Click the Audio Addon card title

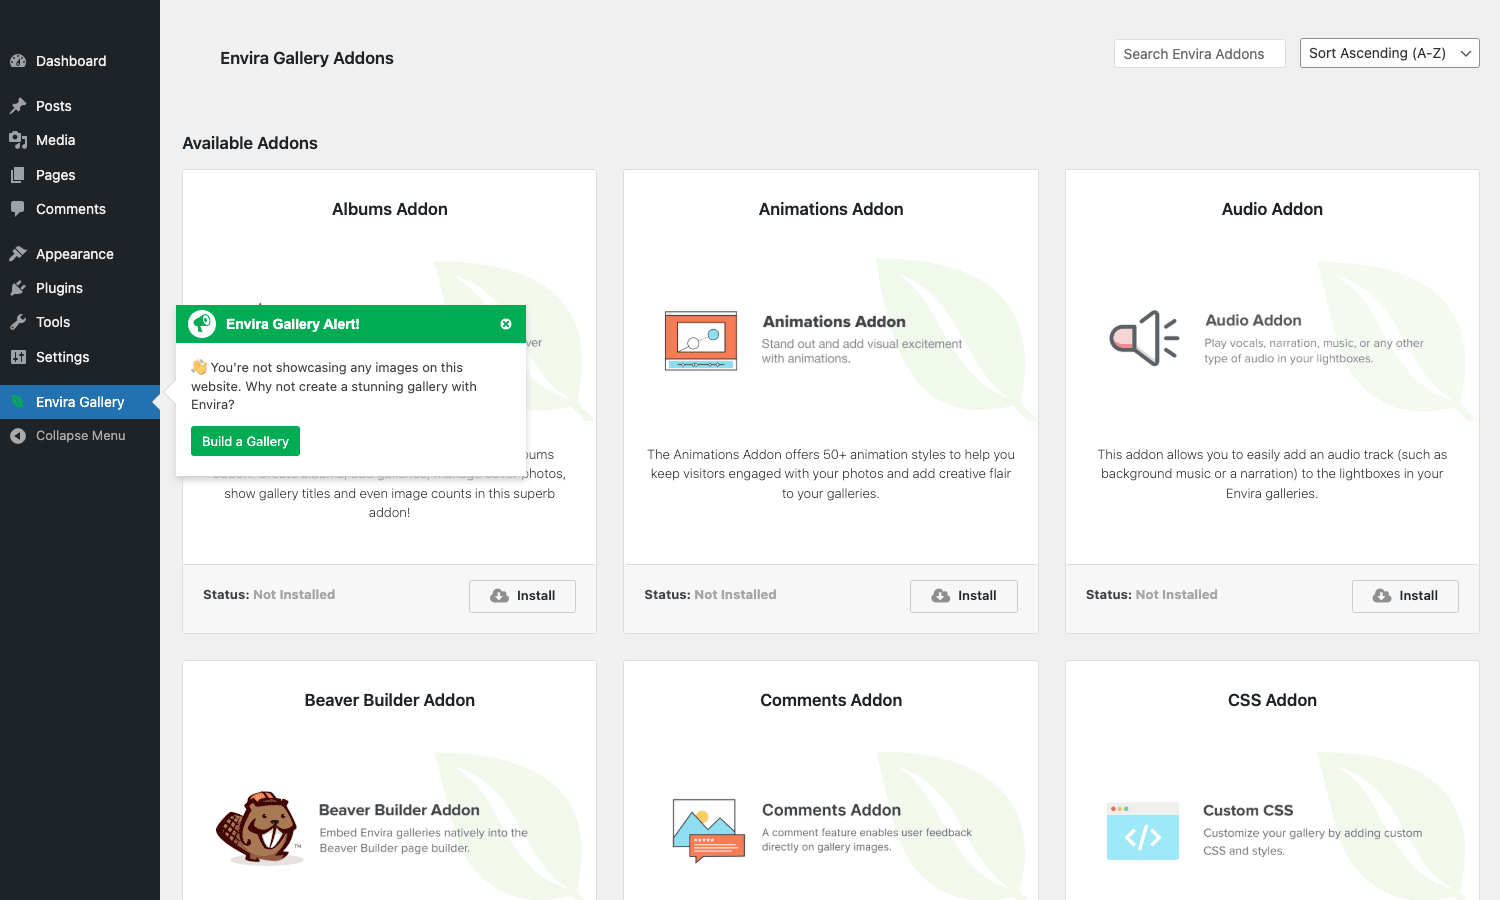[1272, 209]
